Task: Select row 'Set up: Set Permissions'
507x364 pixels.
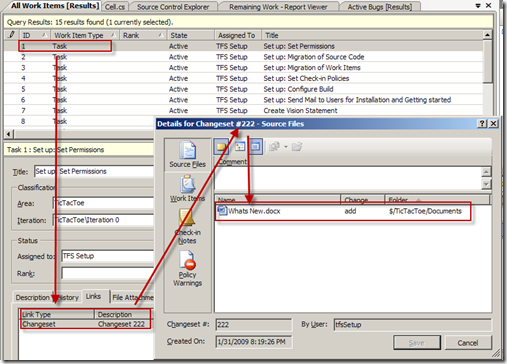Action: 243,46
